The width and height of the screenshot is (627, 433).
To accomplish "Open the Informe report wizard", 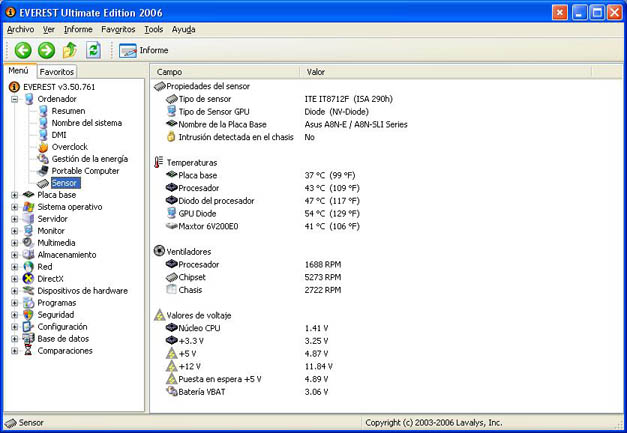I will pyautogui.click(x=143, y=50).
